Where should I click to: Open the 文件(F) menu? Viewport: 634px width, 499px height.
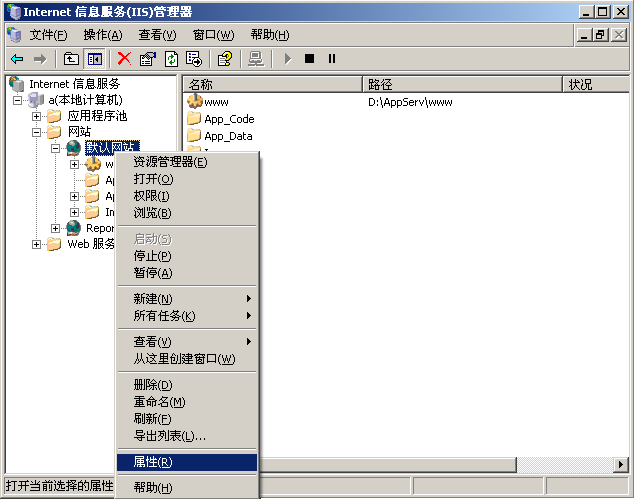click(49, 35)
